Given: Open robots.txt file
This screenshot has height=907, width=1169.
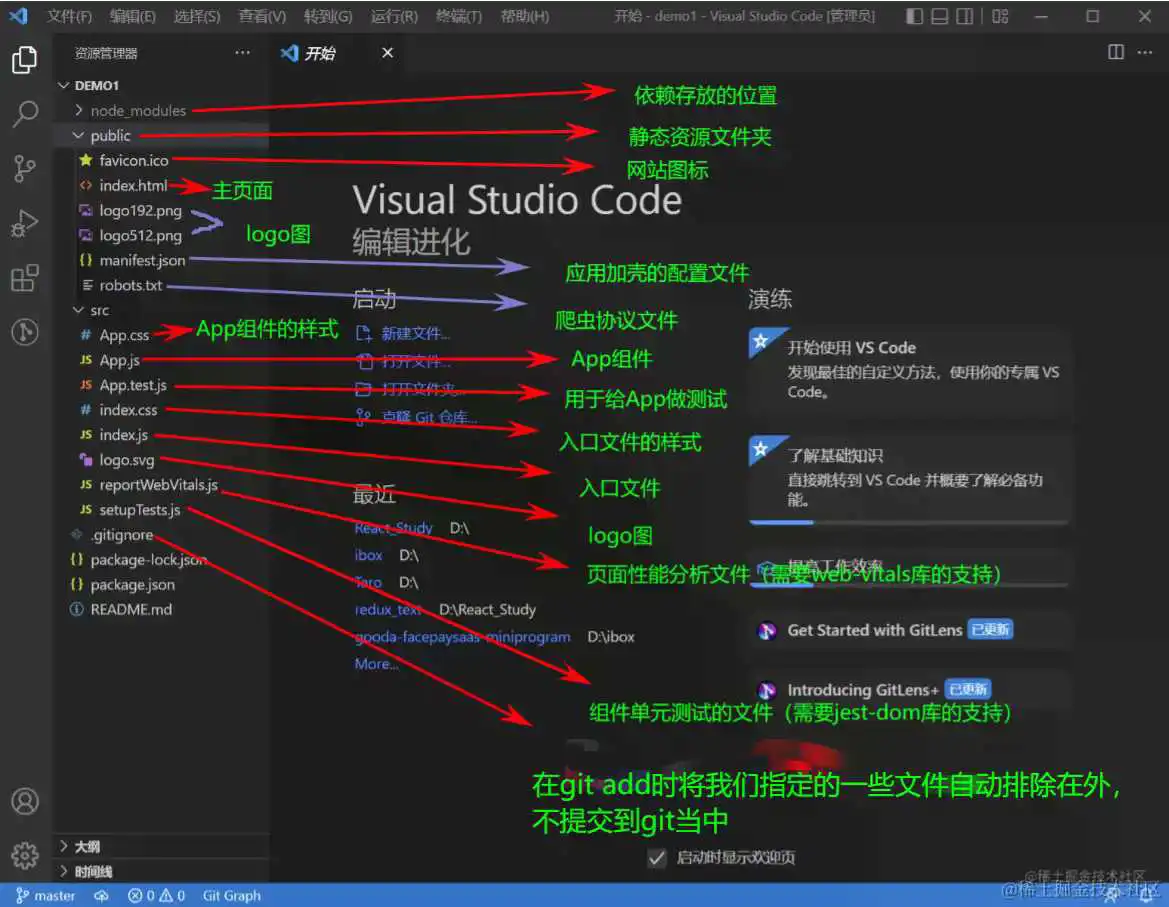Looking at the screenshot, I should (x=130, y=285).
